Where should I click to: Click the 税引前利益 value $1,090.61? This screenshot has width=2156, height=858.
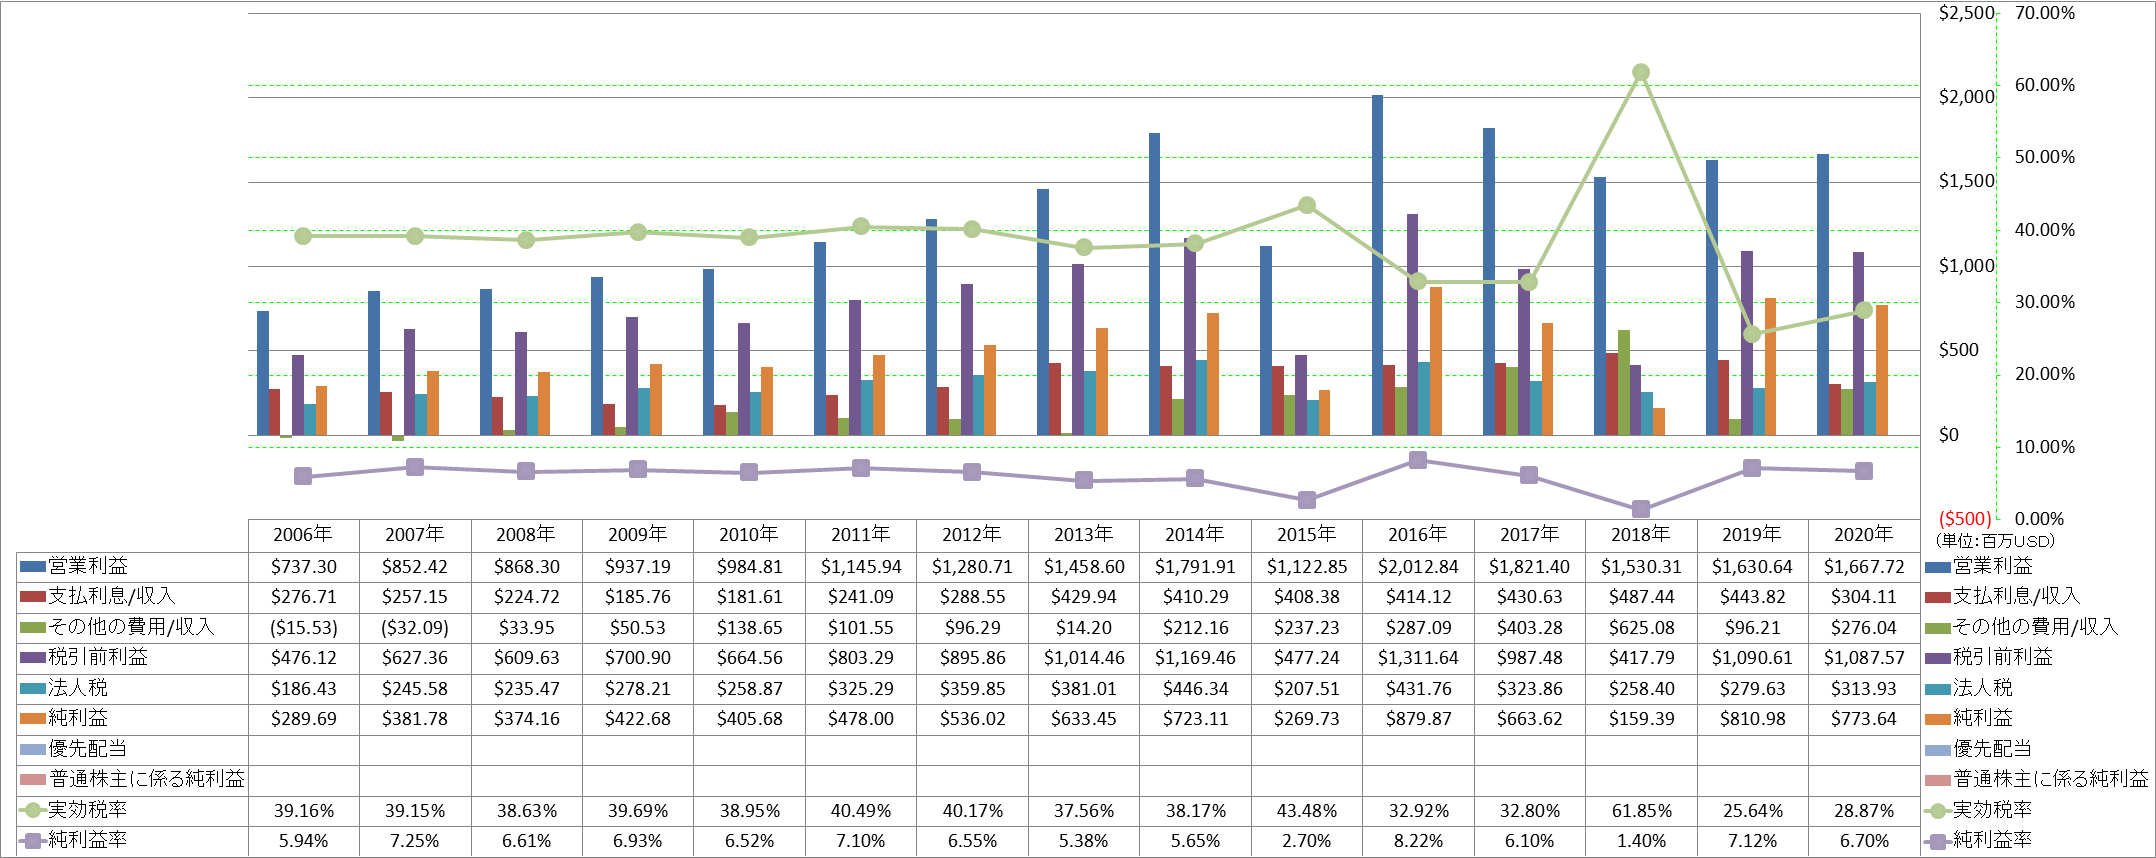[x=1752, y=658]
